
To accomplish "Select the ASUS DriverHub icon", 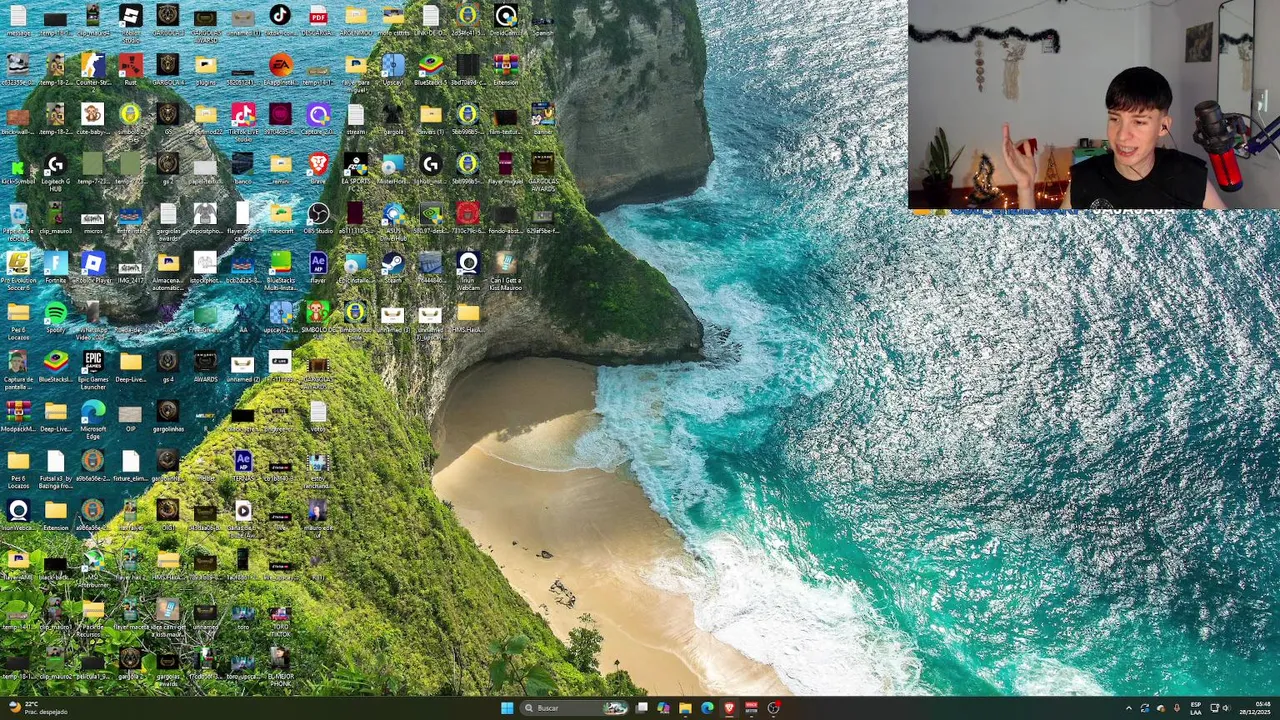I will click(393, 220).
